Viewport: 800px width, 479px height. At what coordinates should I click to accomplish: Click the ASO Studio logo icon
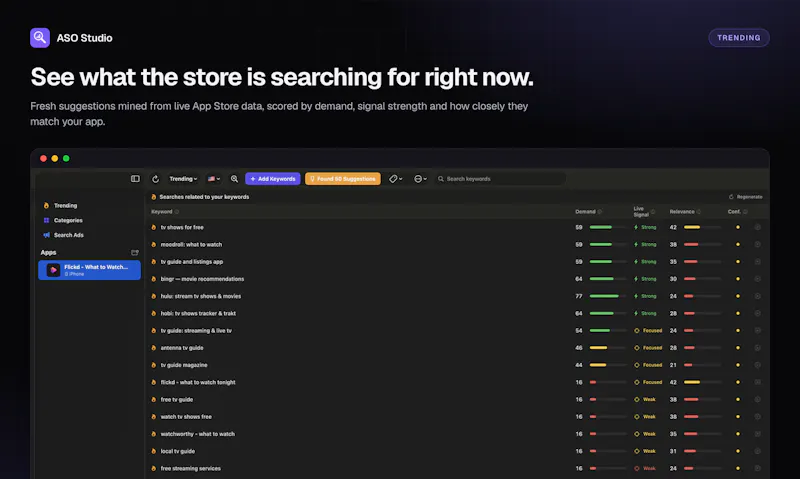pyautogui.click(x=40, y=38)
